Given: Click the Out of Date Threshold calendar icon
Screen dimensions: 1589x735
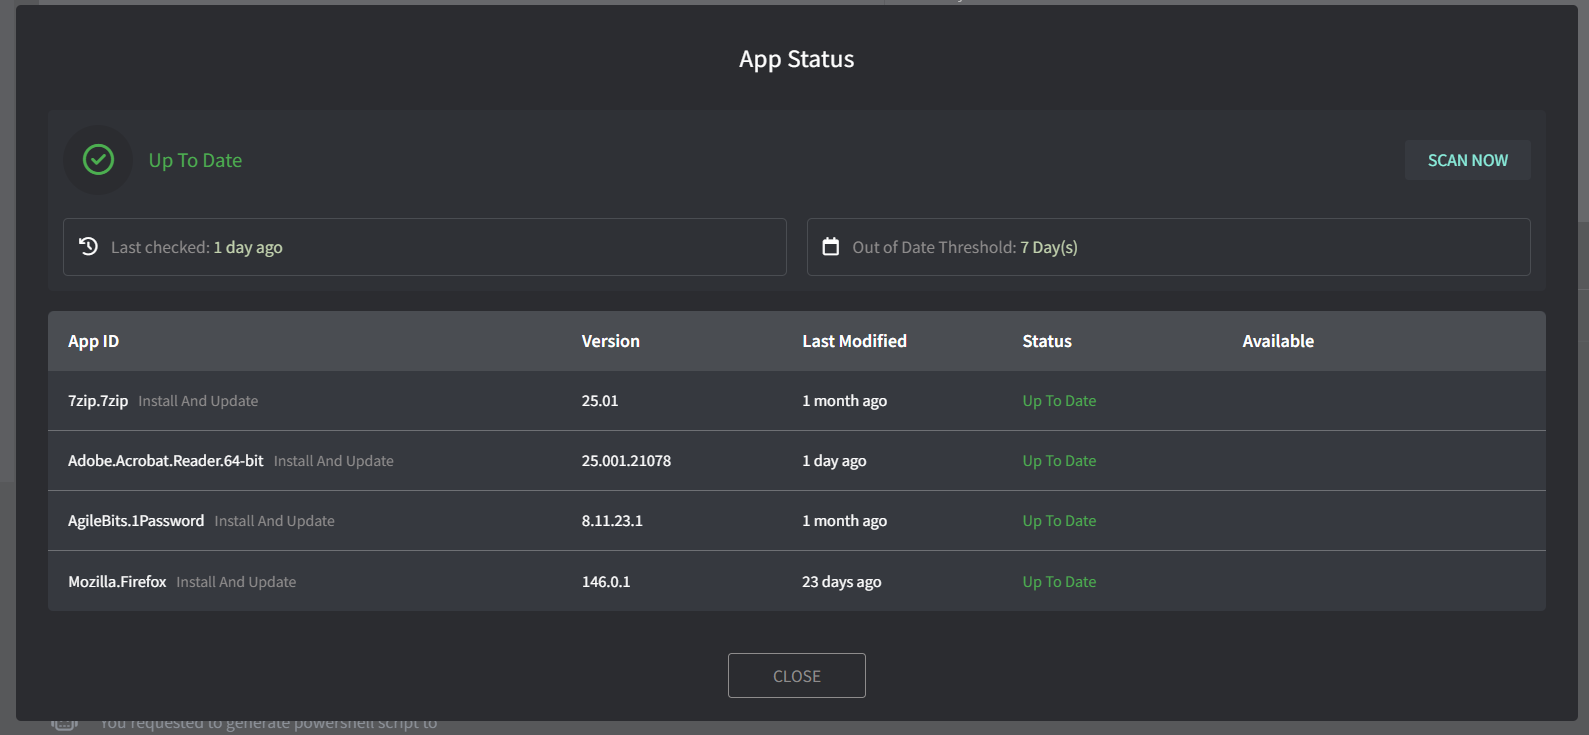Looking at the screenshot, I should tap(831, 247).
